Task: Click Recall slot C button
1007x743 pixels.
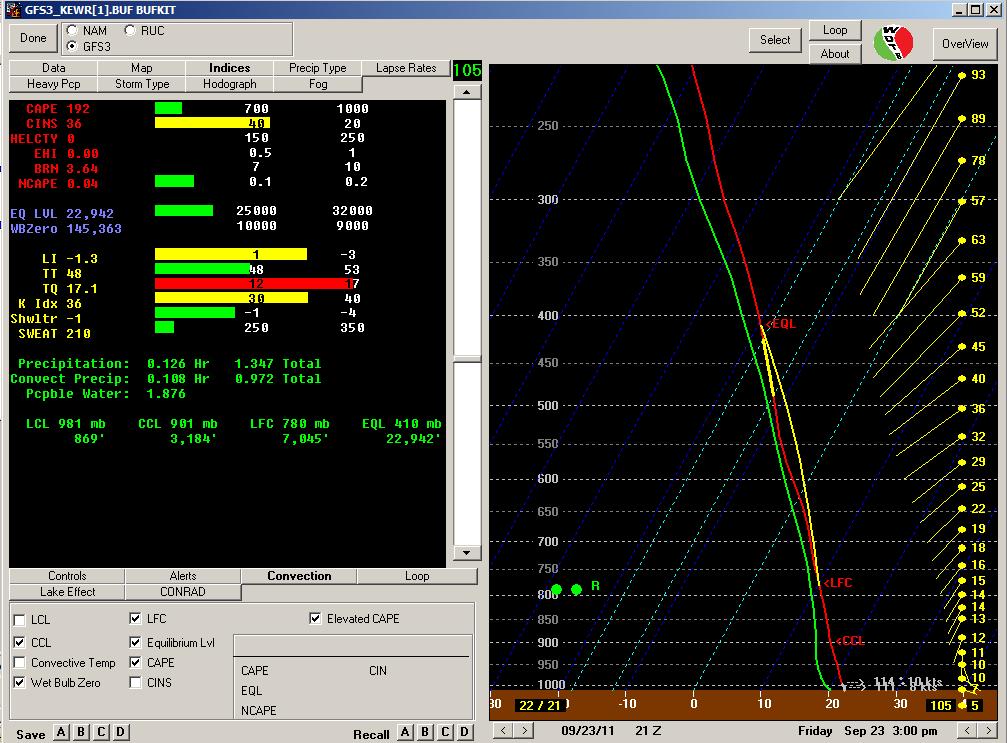Action: click(445, 732)
